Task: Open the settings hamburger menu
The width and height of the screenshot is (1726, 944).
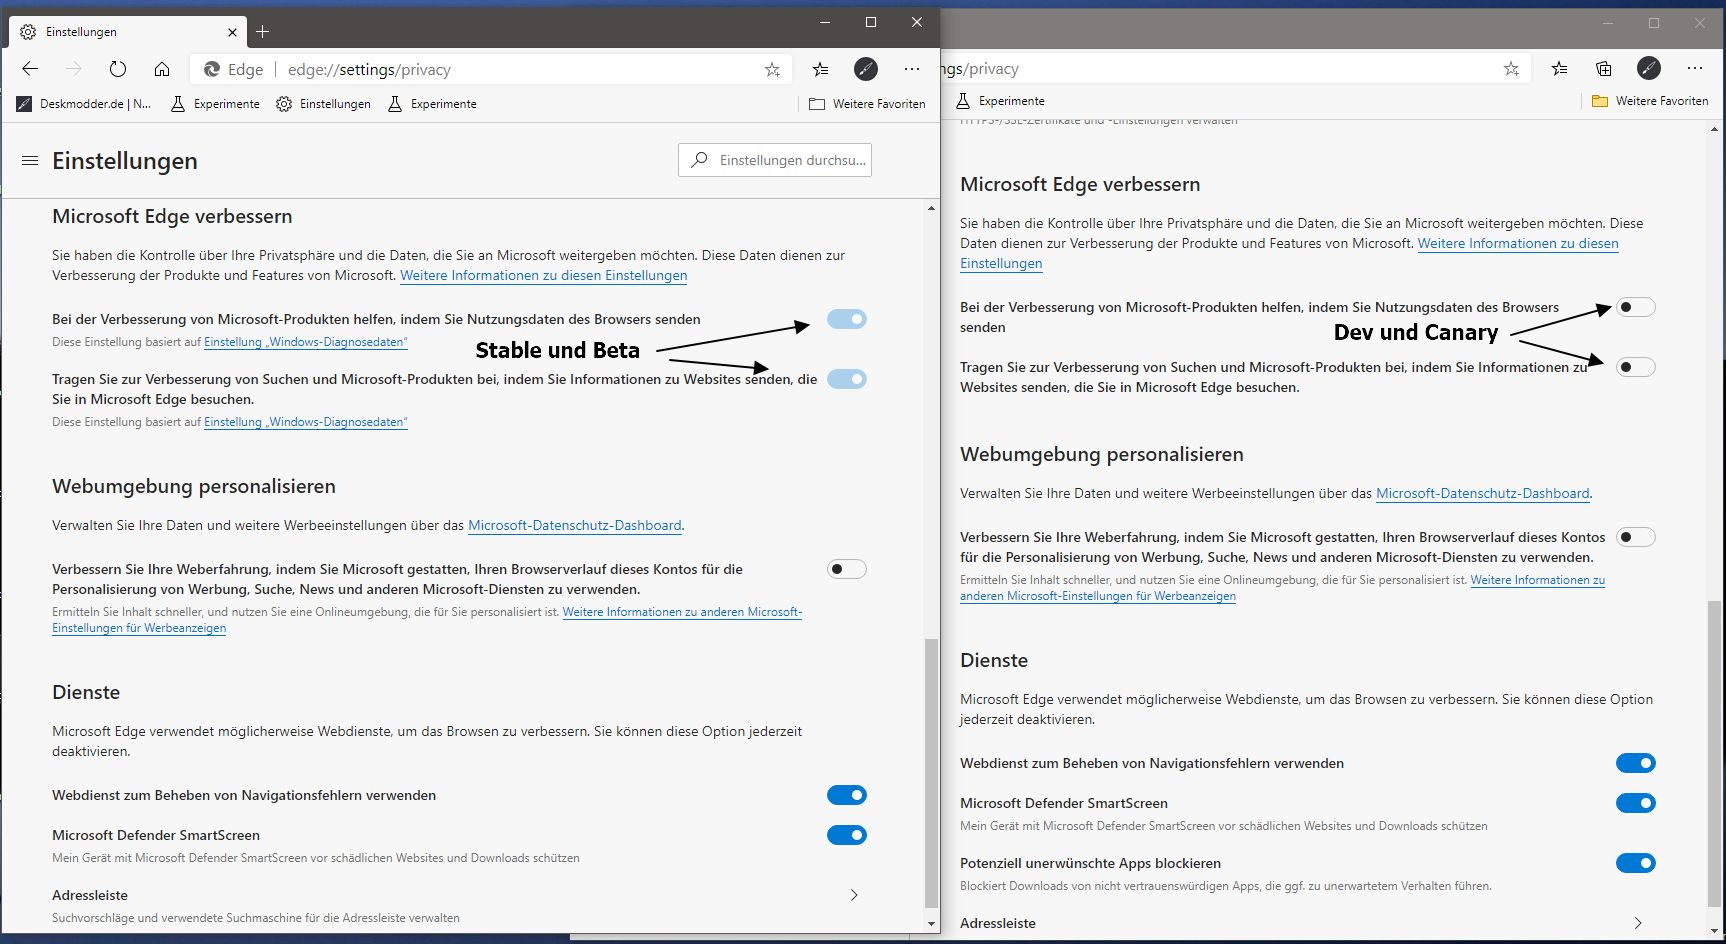Action: point(30,160)
